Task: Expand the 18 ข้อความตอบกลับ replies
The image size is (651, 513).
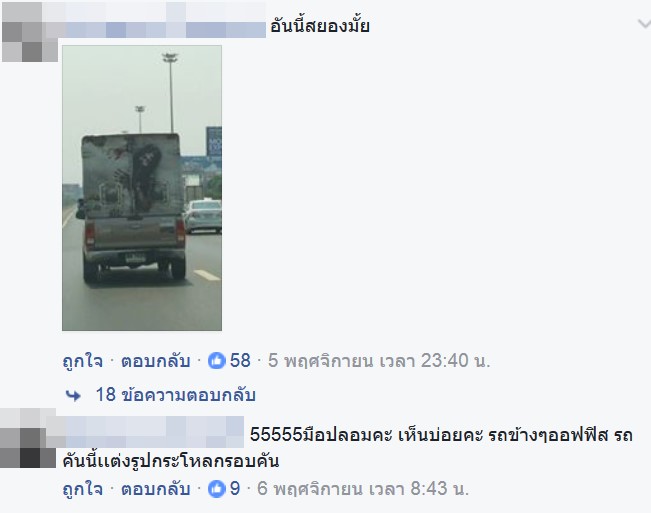Action: (x=176, y=395)
